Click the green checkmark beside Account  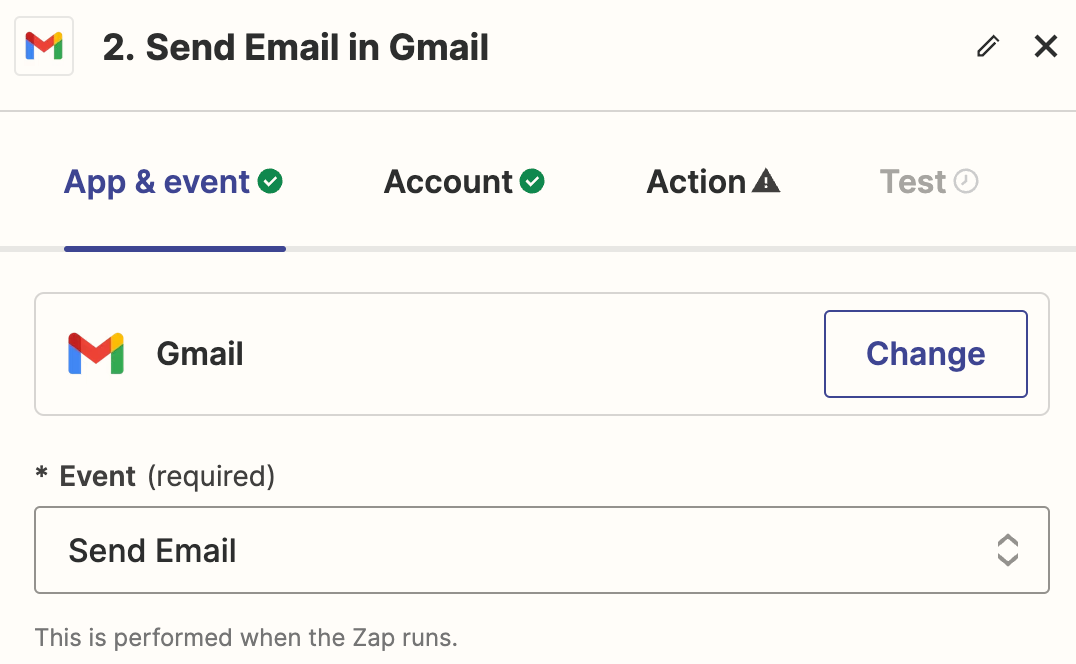[532, 182]
